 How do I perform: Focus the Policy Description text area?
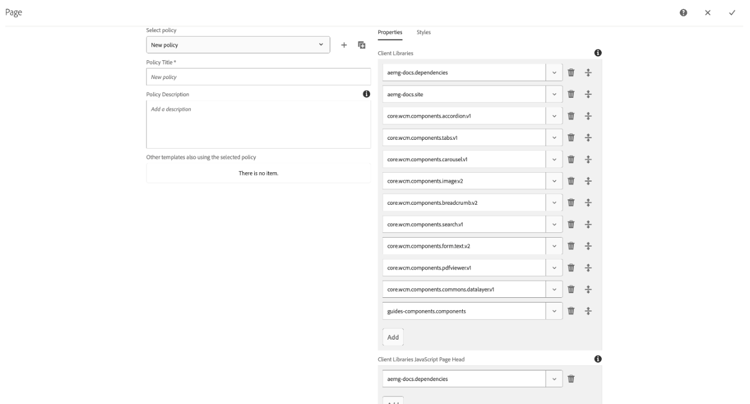[x=258, y=125]
